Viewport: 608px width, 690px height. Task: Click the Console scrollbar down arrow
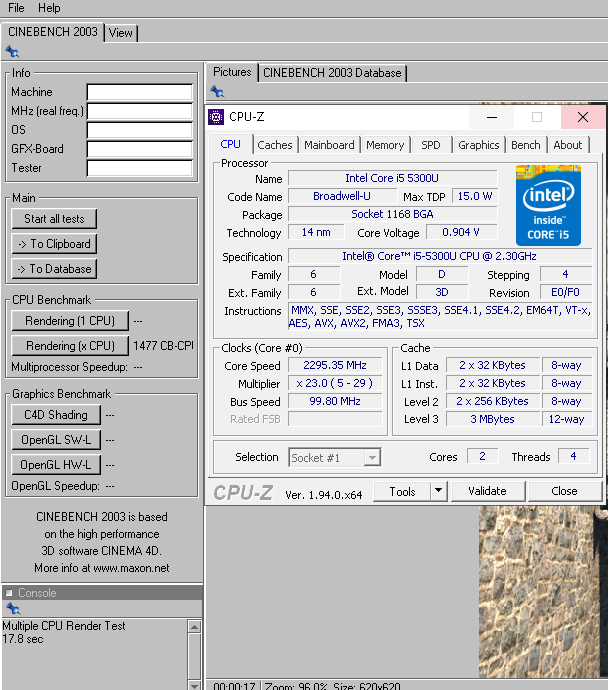(194, 686)
